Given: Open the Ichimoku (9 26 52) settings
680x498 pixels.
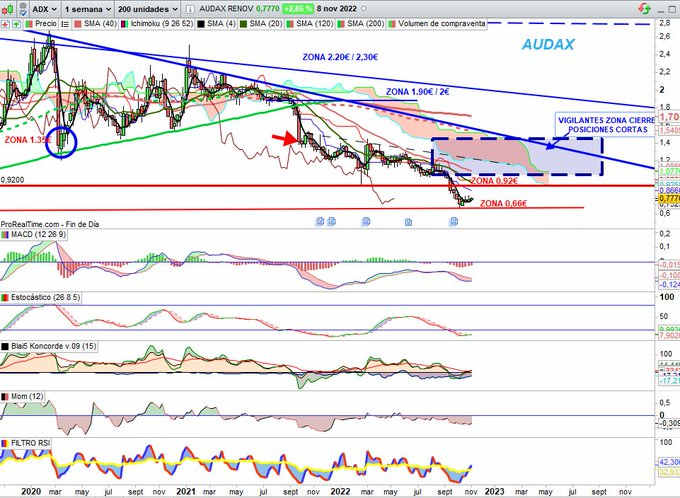Looking at the screenshot, I should 162,24.
